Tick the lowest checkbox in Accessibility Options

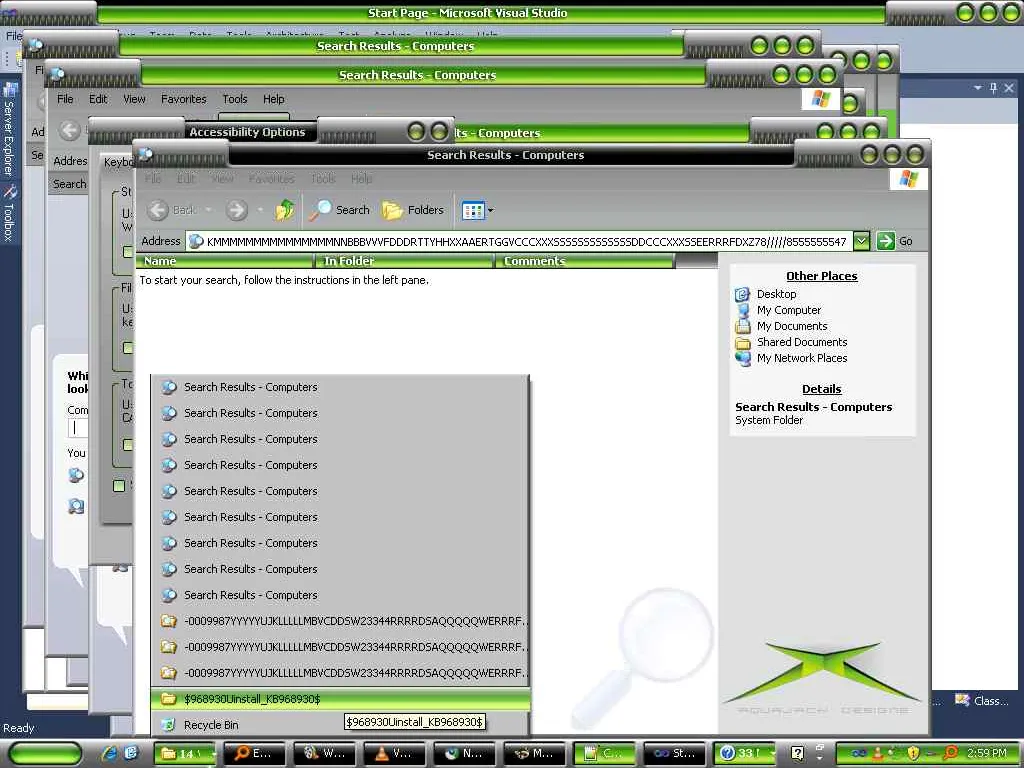119,486
